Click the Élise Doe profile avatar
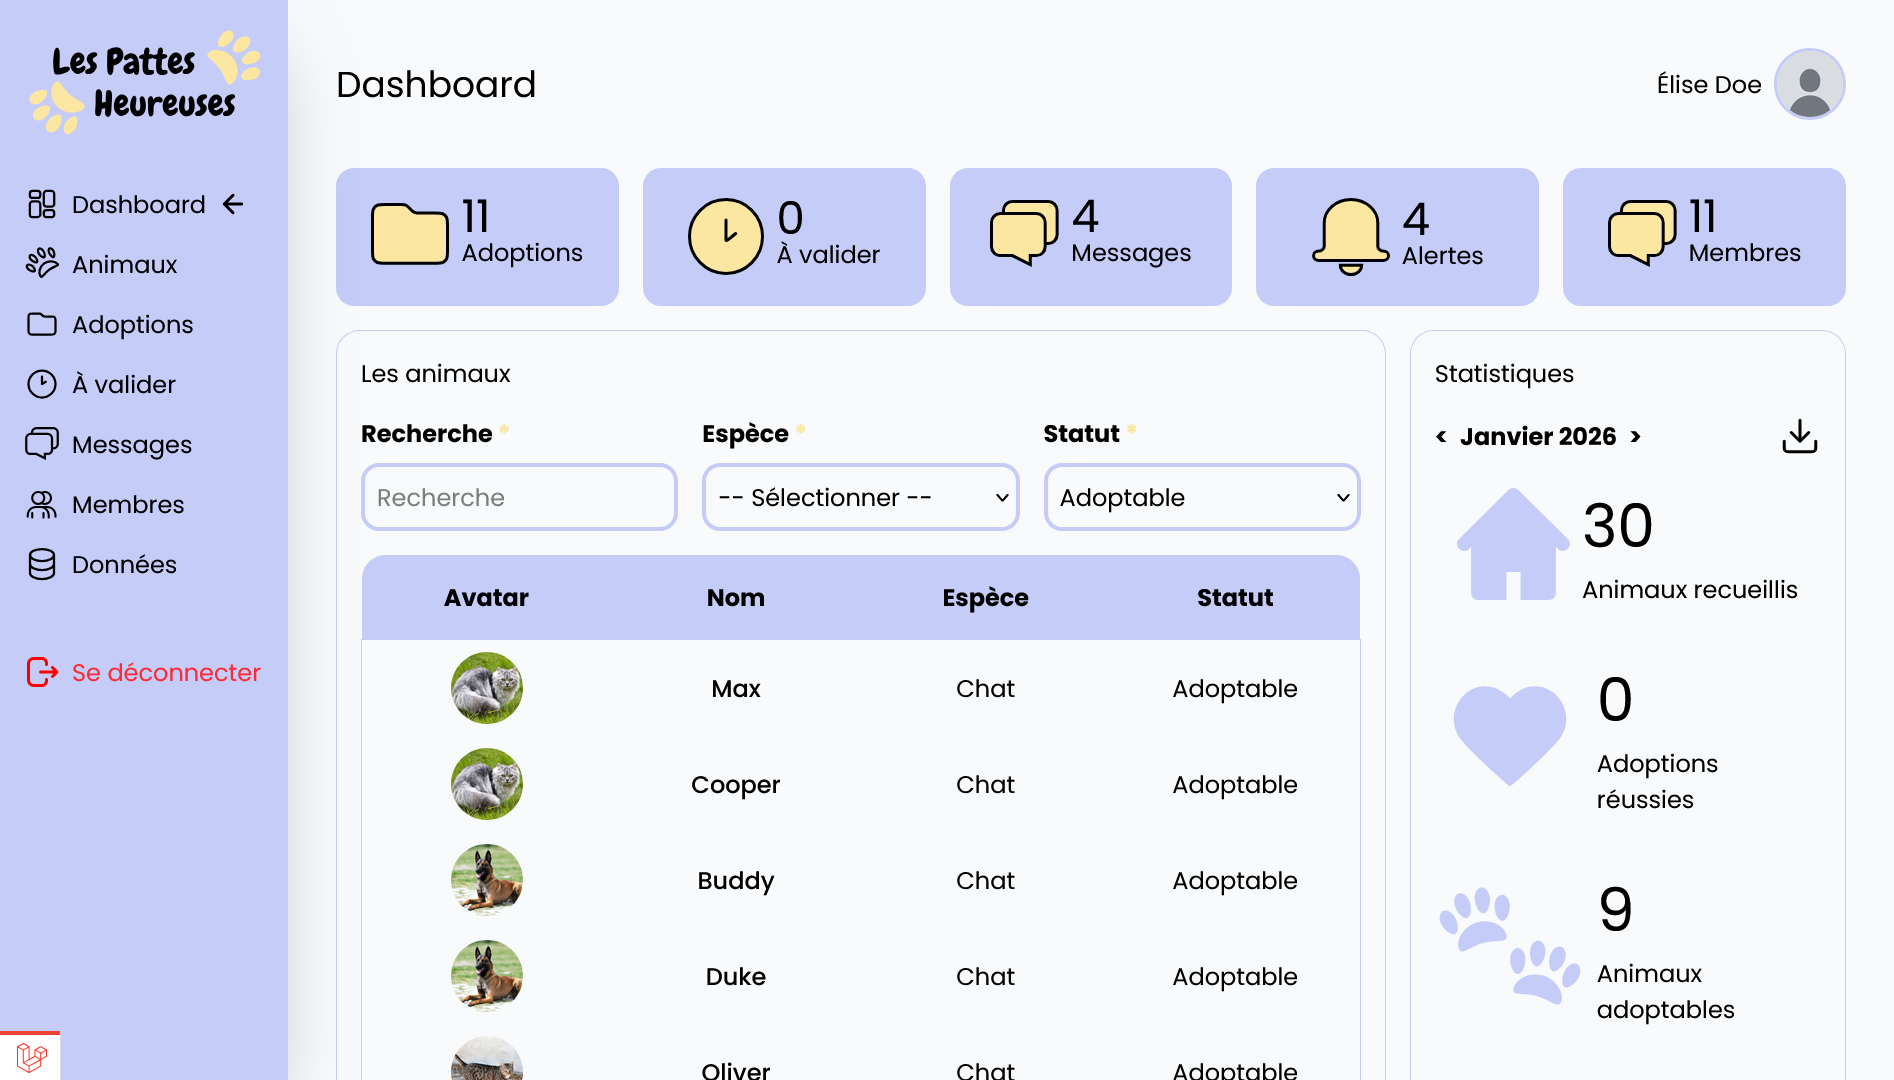This screenshot has height=1080, width=1894. (x=1809, y=84)
